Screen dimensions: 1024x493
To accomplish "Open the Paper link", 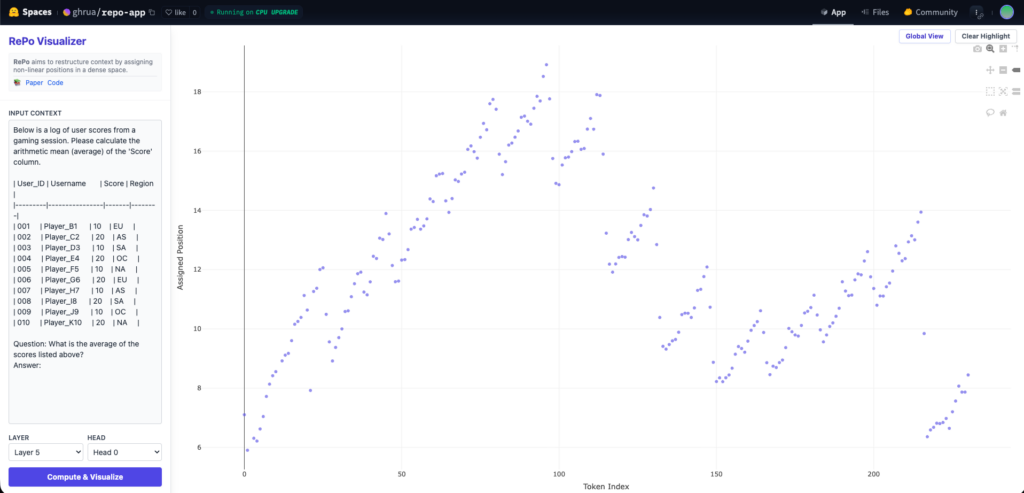I will pos(34,83).
